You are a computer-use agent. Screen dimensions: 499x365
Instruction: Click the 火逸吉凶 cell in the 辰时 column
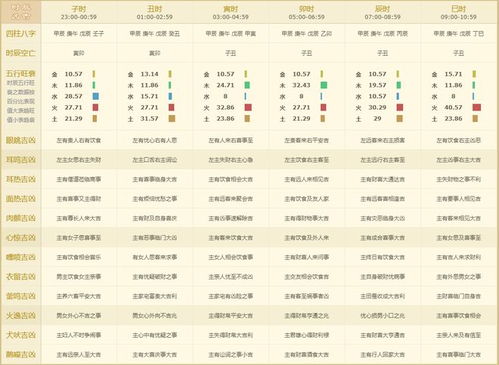(x=383, y=315)
